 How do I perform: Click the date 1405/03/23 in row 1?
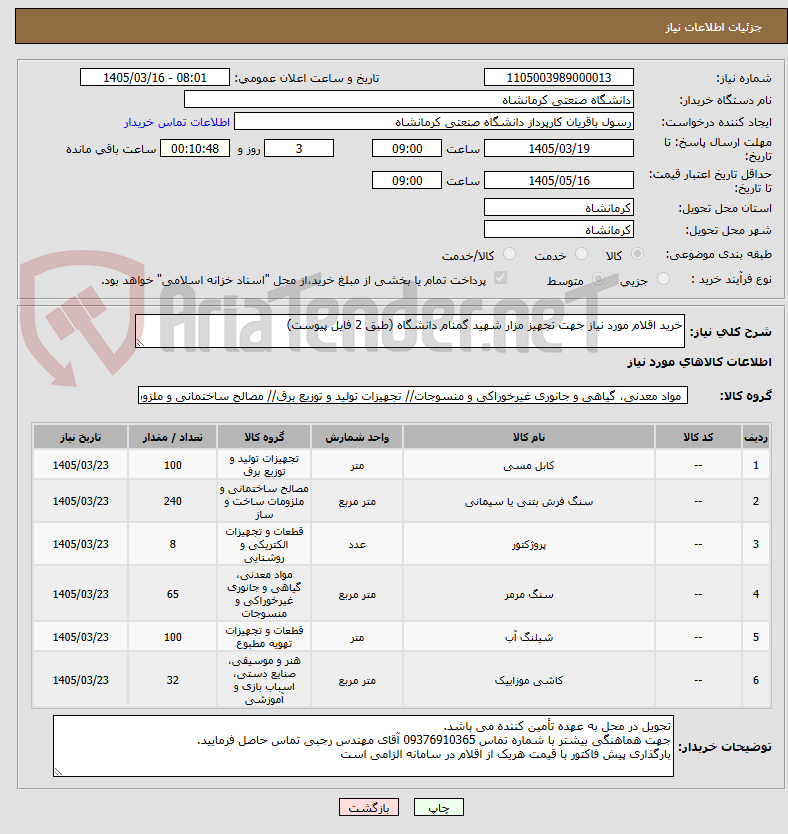80,465
